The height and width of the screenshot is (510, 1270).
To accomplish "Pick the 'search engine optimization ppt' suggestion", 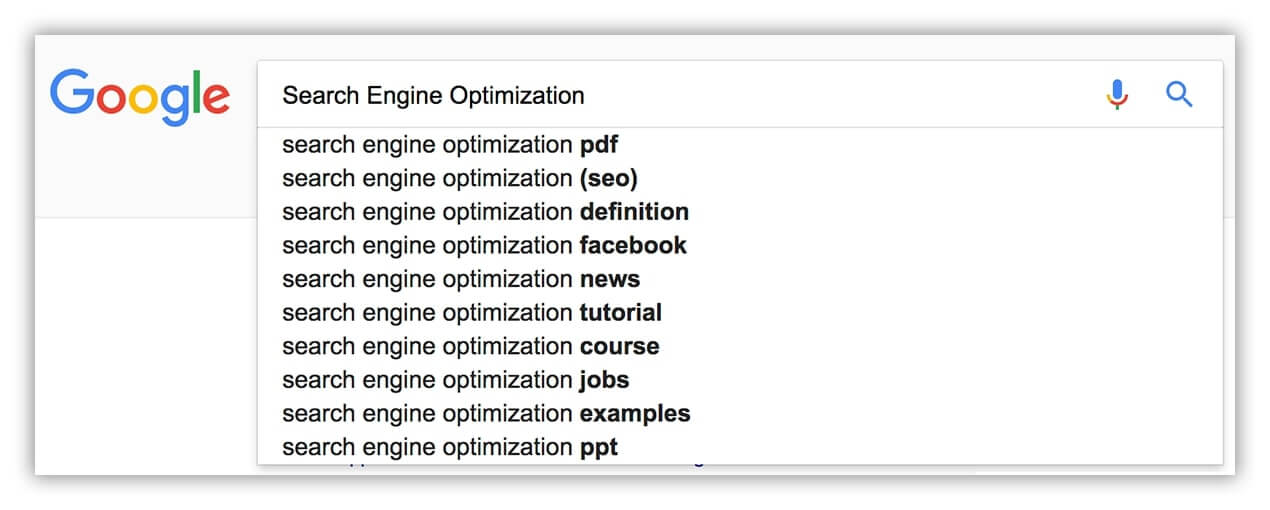I will (740, 447).
